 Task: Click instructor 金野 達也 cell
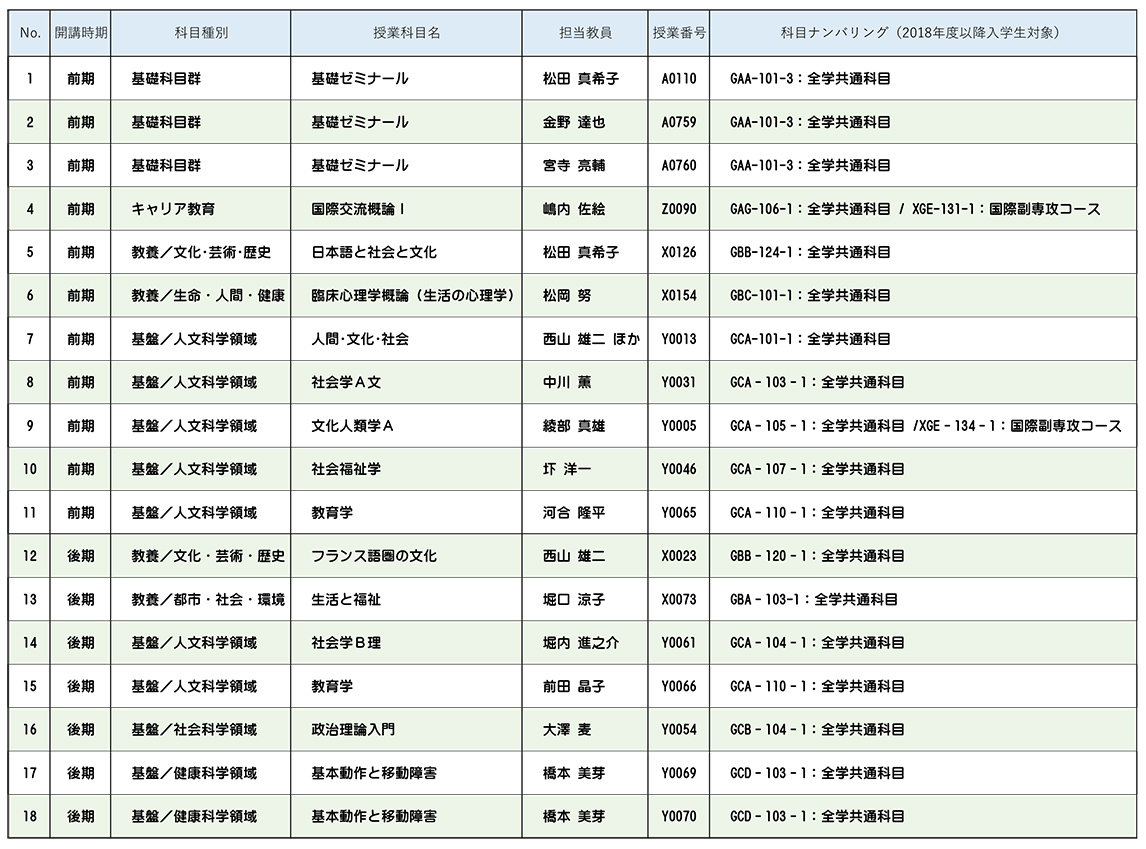574,122
